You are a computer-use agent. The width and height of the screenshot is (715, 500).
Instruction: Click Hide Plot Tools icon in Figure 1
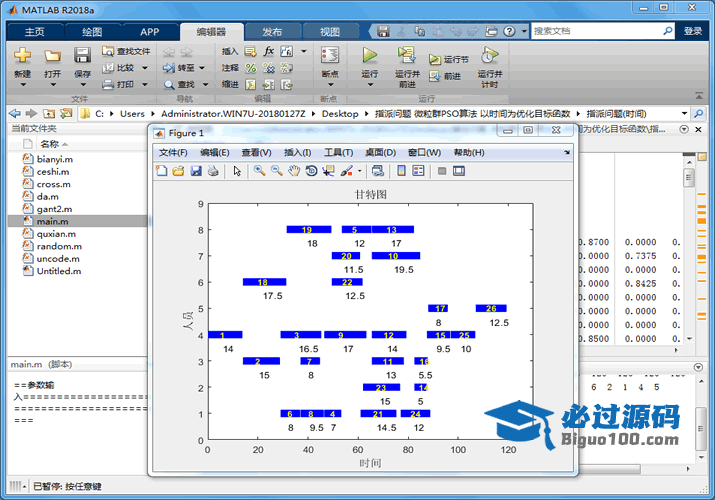(442, 171)
